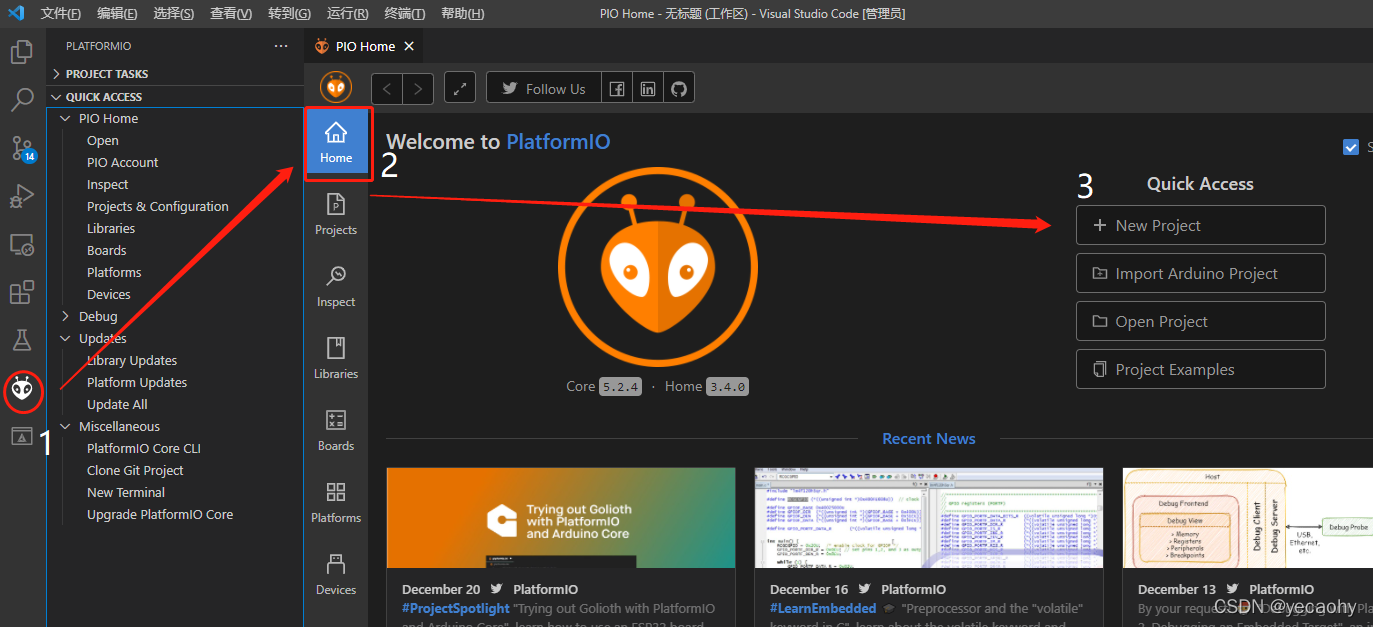Screen dimensions: 1373x627
Task: Click Import Arduino Project button
Action: [1200, 273]
